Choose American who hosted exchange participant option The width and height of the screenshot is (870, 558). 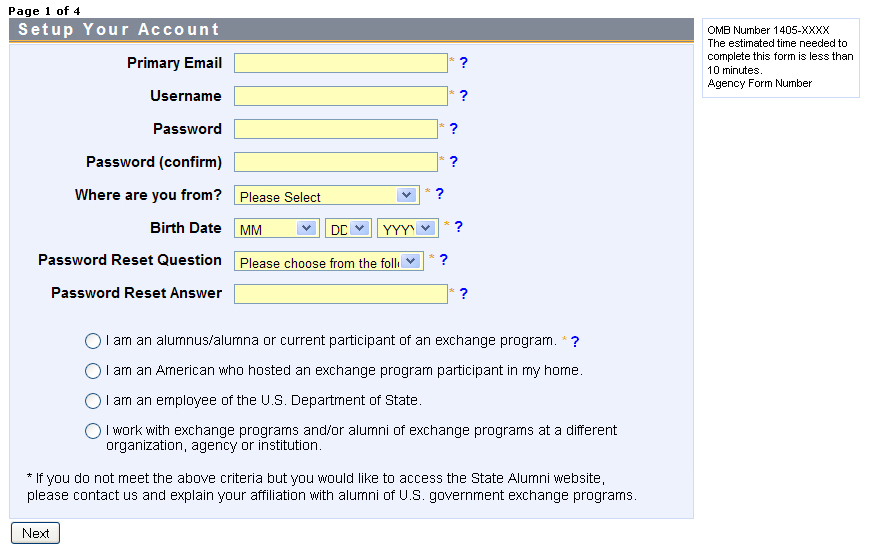coord(93,371)
